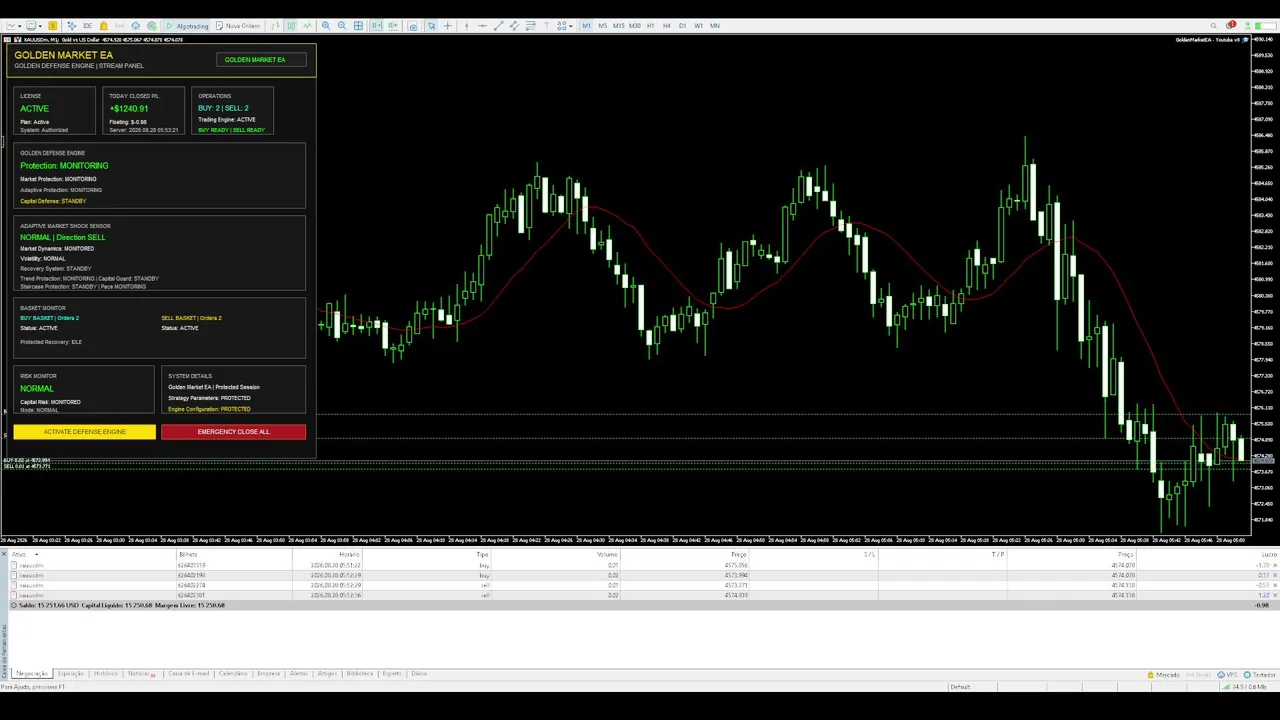Screen dimensions: 1280x720
Task: Click the yellow shopping bag market icon
Action: point(104,26)
